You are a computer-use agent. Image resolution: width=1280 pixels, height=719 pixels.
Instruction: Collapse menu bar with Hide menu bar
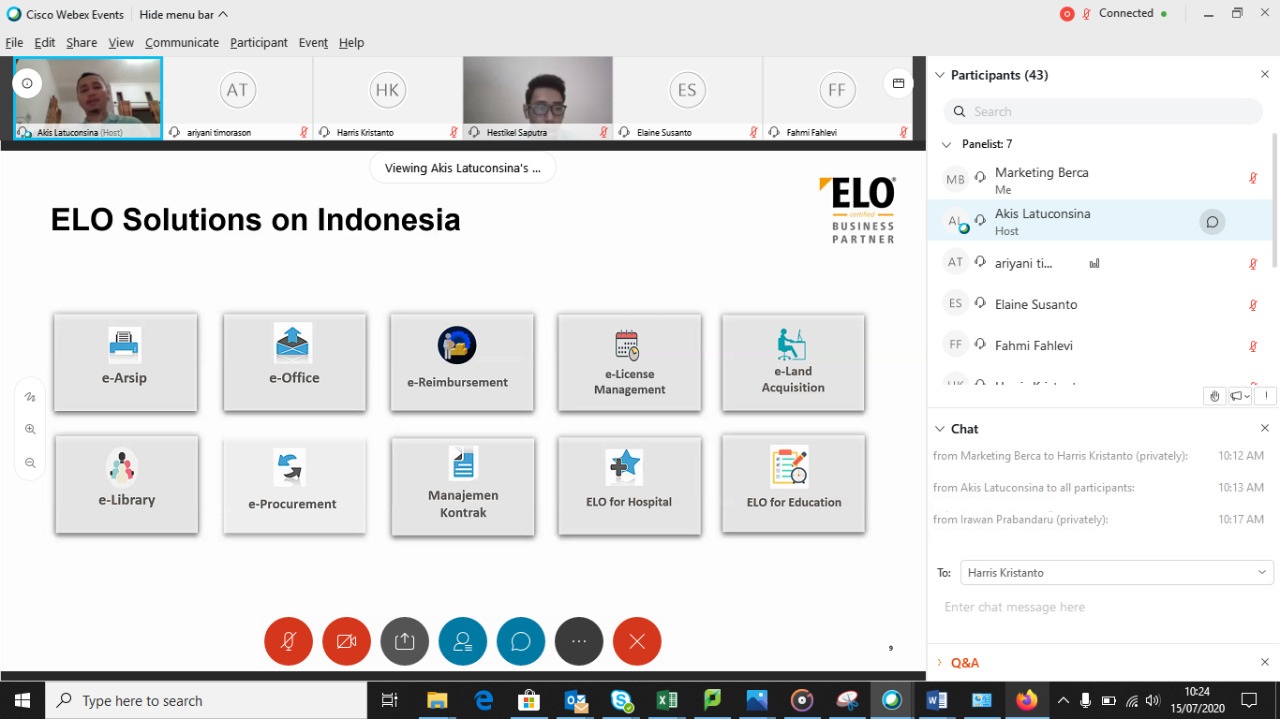click(183, 15)
